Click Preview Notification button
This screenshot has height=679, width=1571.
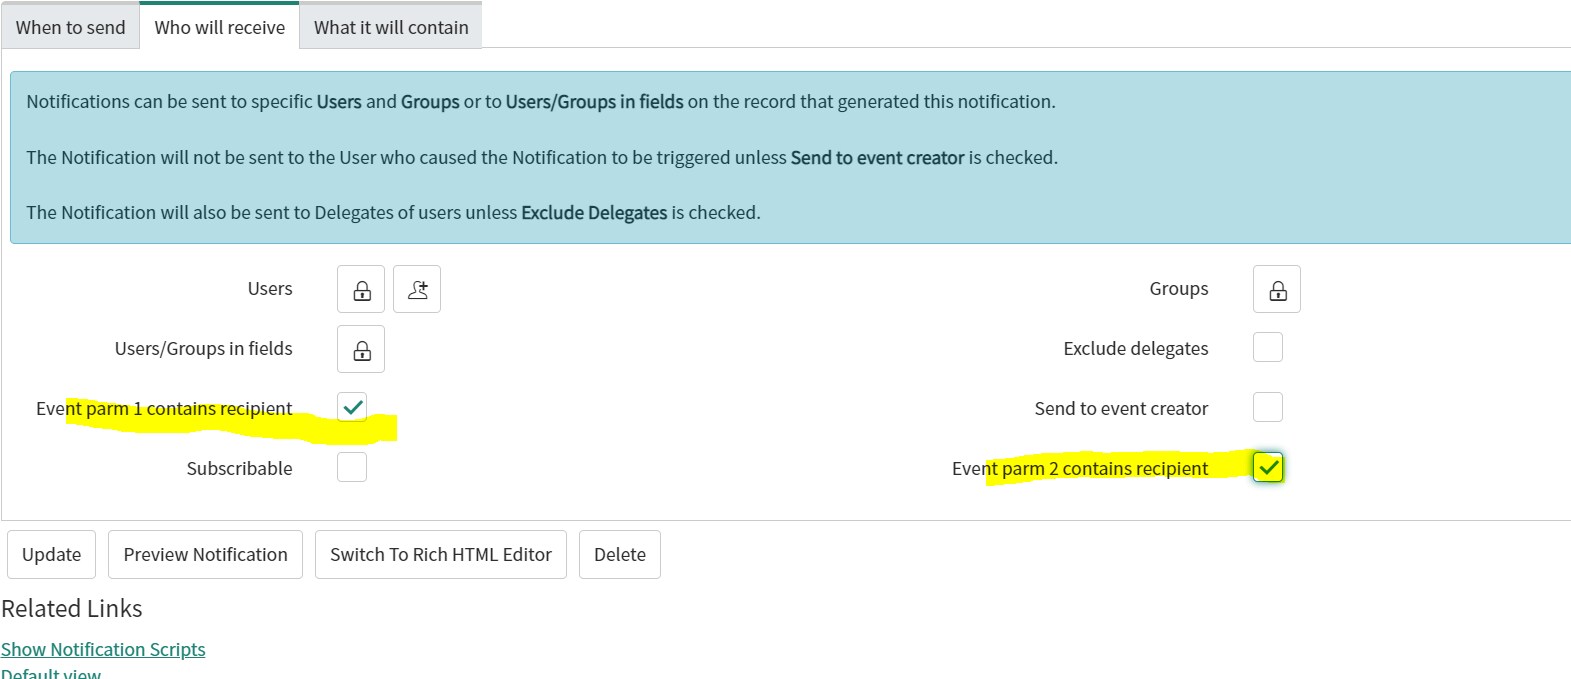click(x=205, y=554)
